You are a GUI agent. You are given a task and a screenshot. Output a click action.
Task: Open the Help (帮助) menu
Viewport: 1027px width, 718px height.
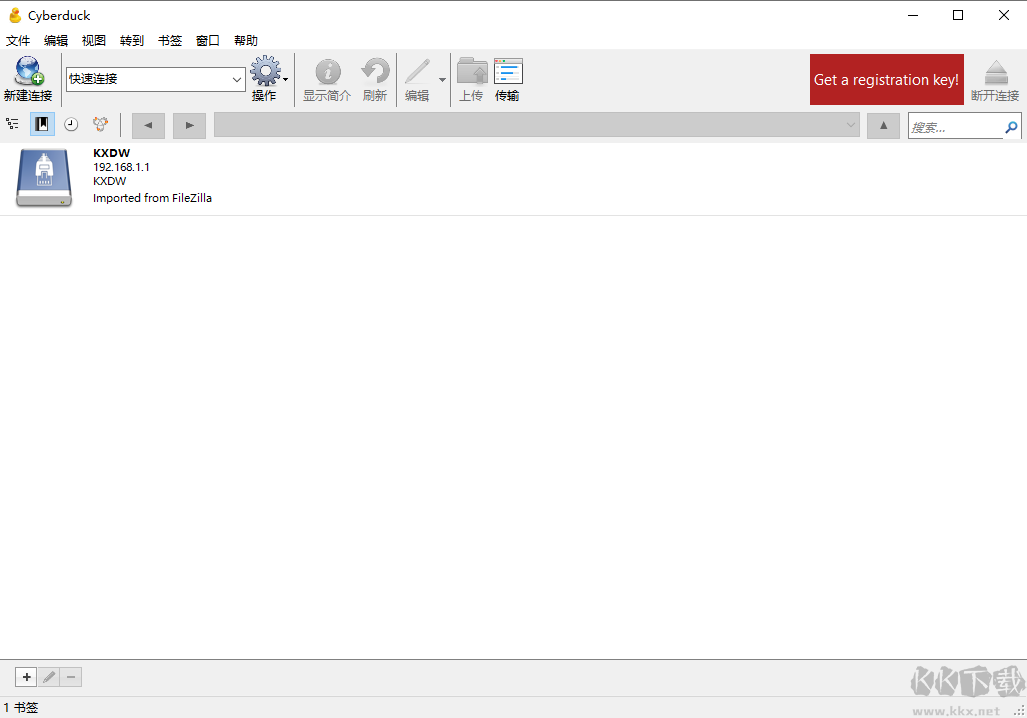click(246, 41)
